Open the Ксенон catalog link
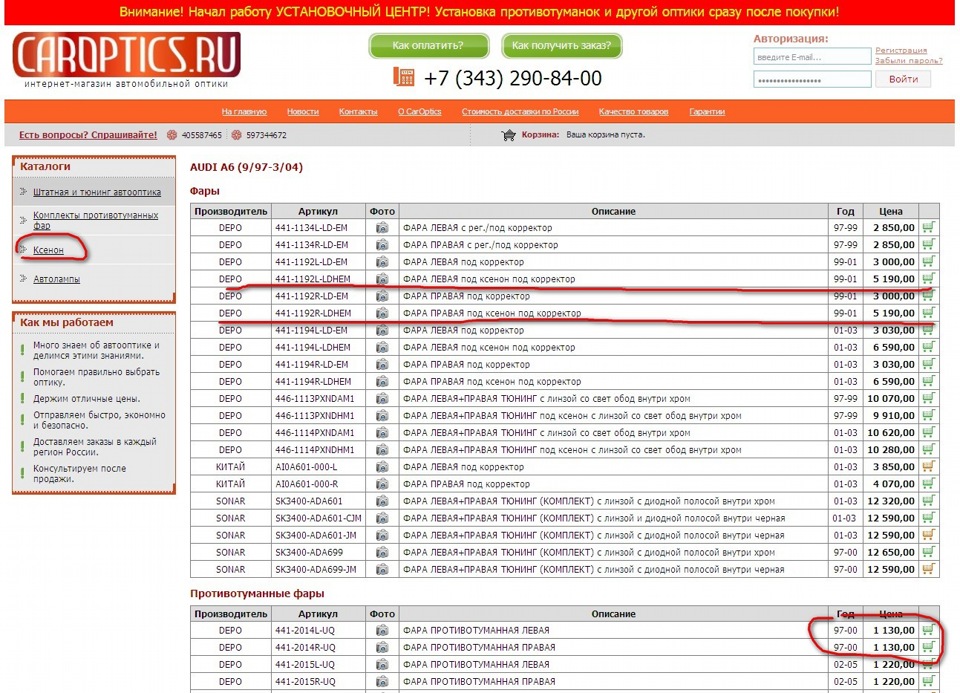Screen dimensions: 960x693 pyautogui.click(x=48, y=250)
